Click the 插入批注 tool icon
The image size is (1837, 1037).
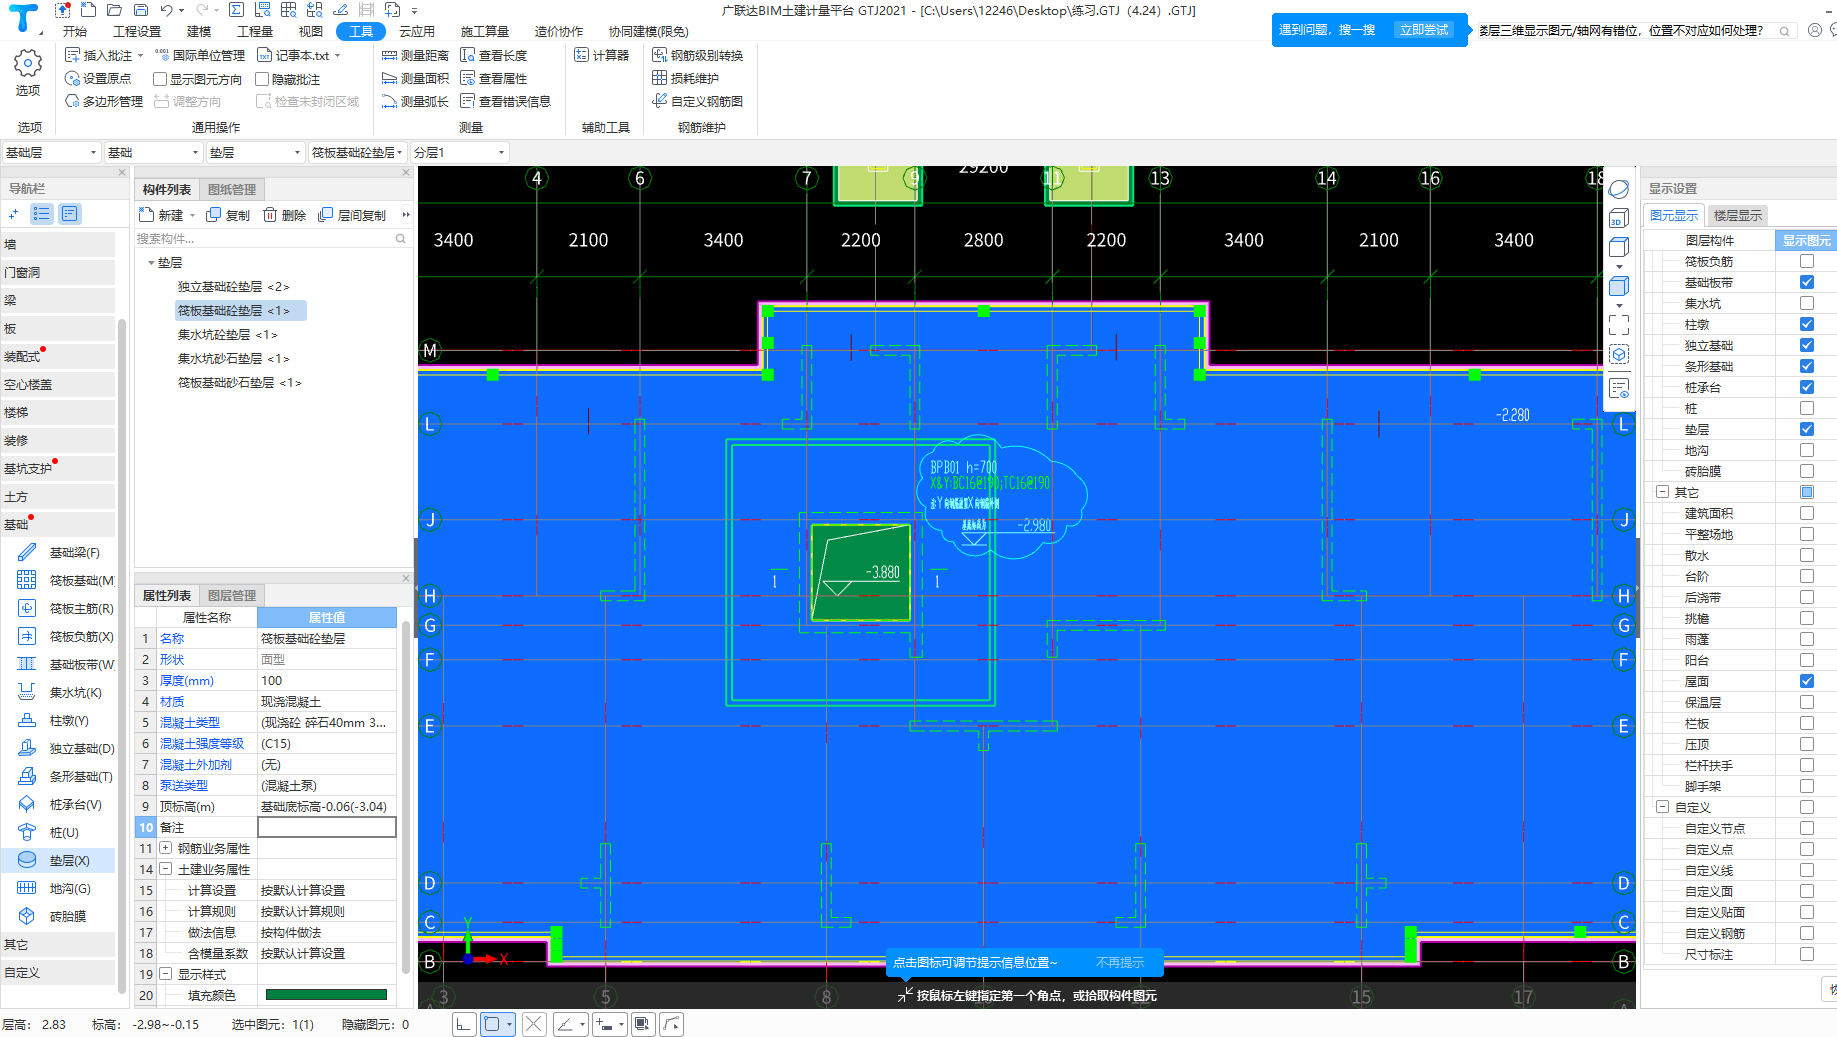[72, 55]
